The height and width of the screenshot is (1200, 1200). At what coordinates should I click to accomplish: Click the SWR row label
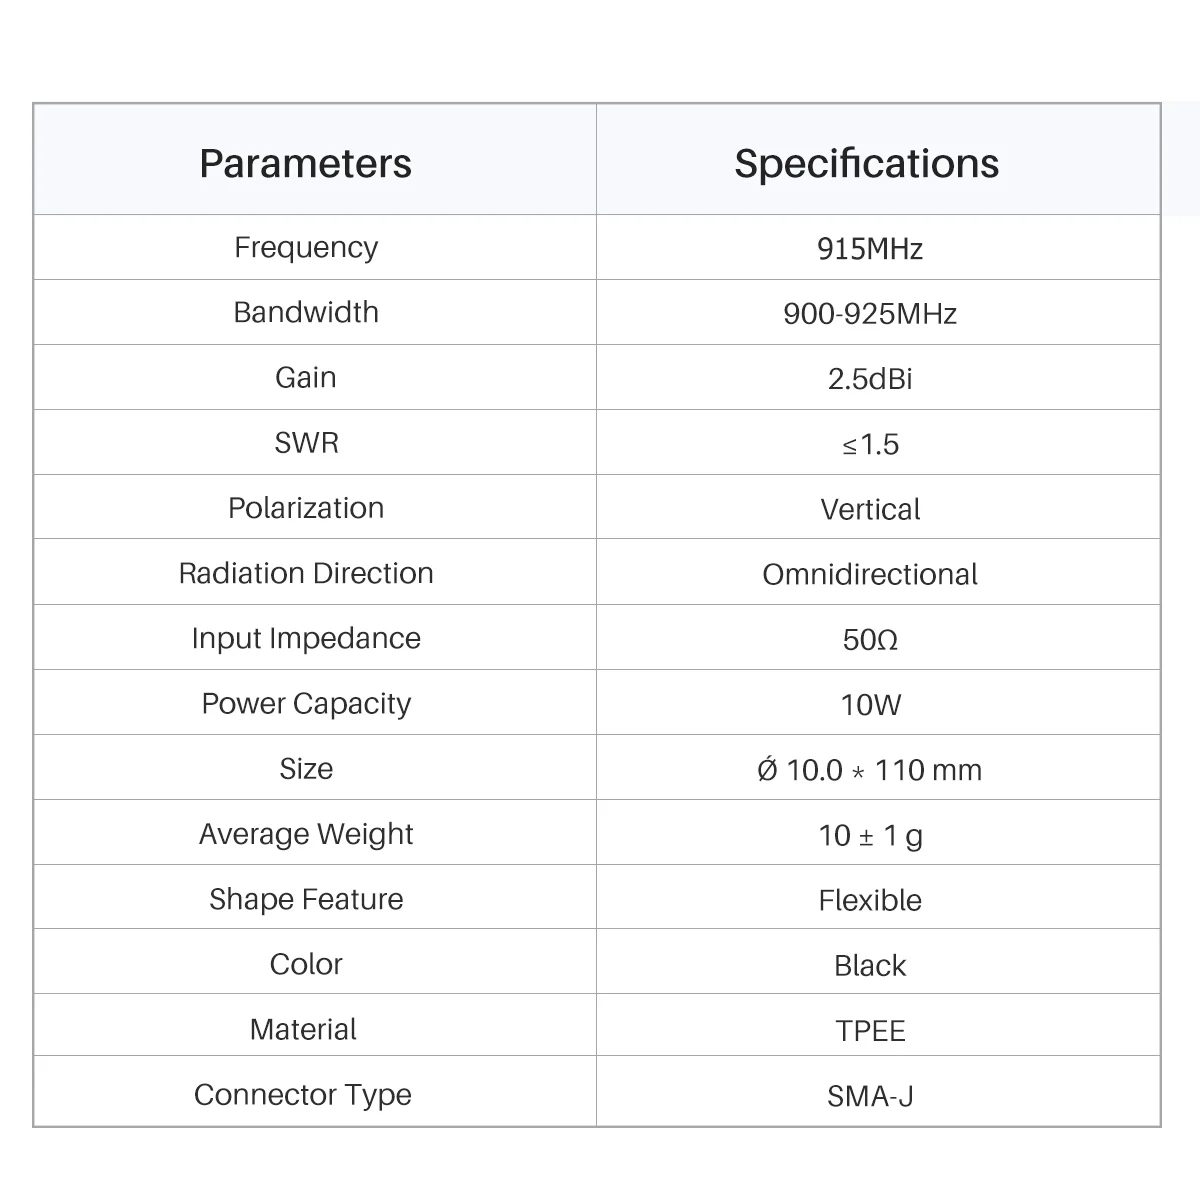point(306,442)
